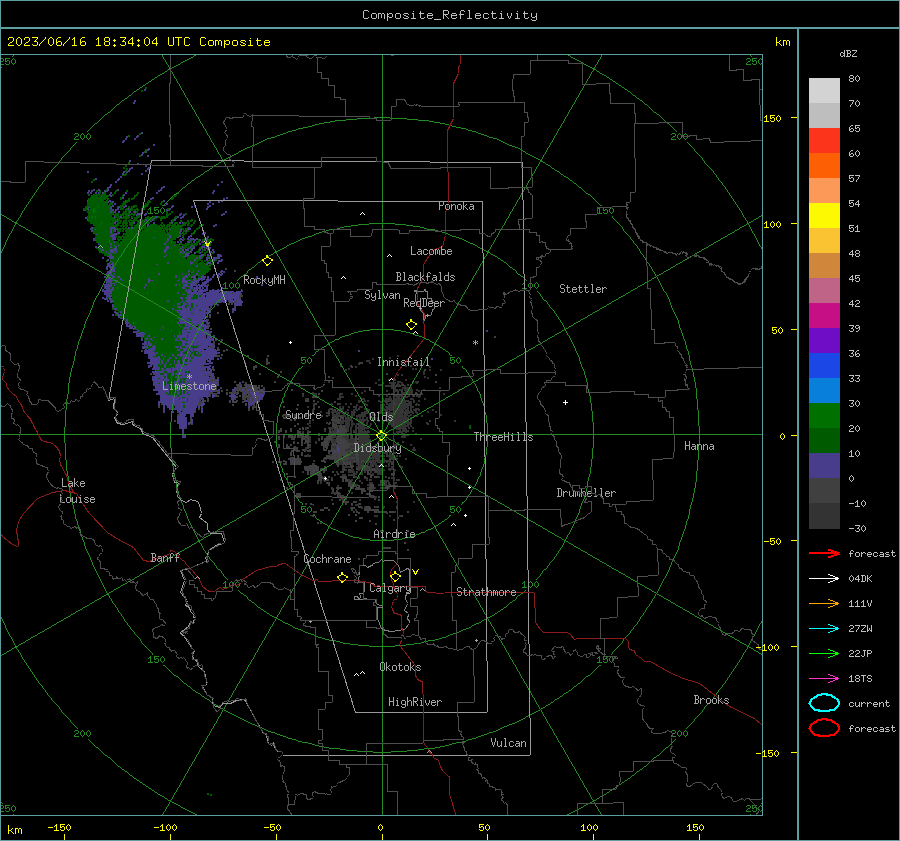Viewport: 900px width, 841px height.
Task: Click the HighRiver city label
Action: pyautogui.click(x=415, y=702)
